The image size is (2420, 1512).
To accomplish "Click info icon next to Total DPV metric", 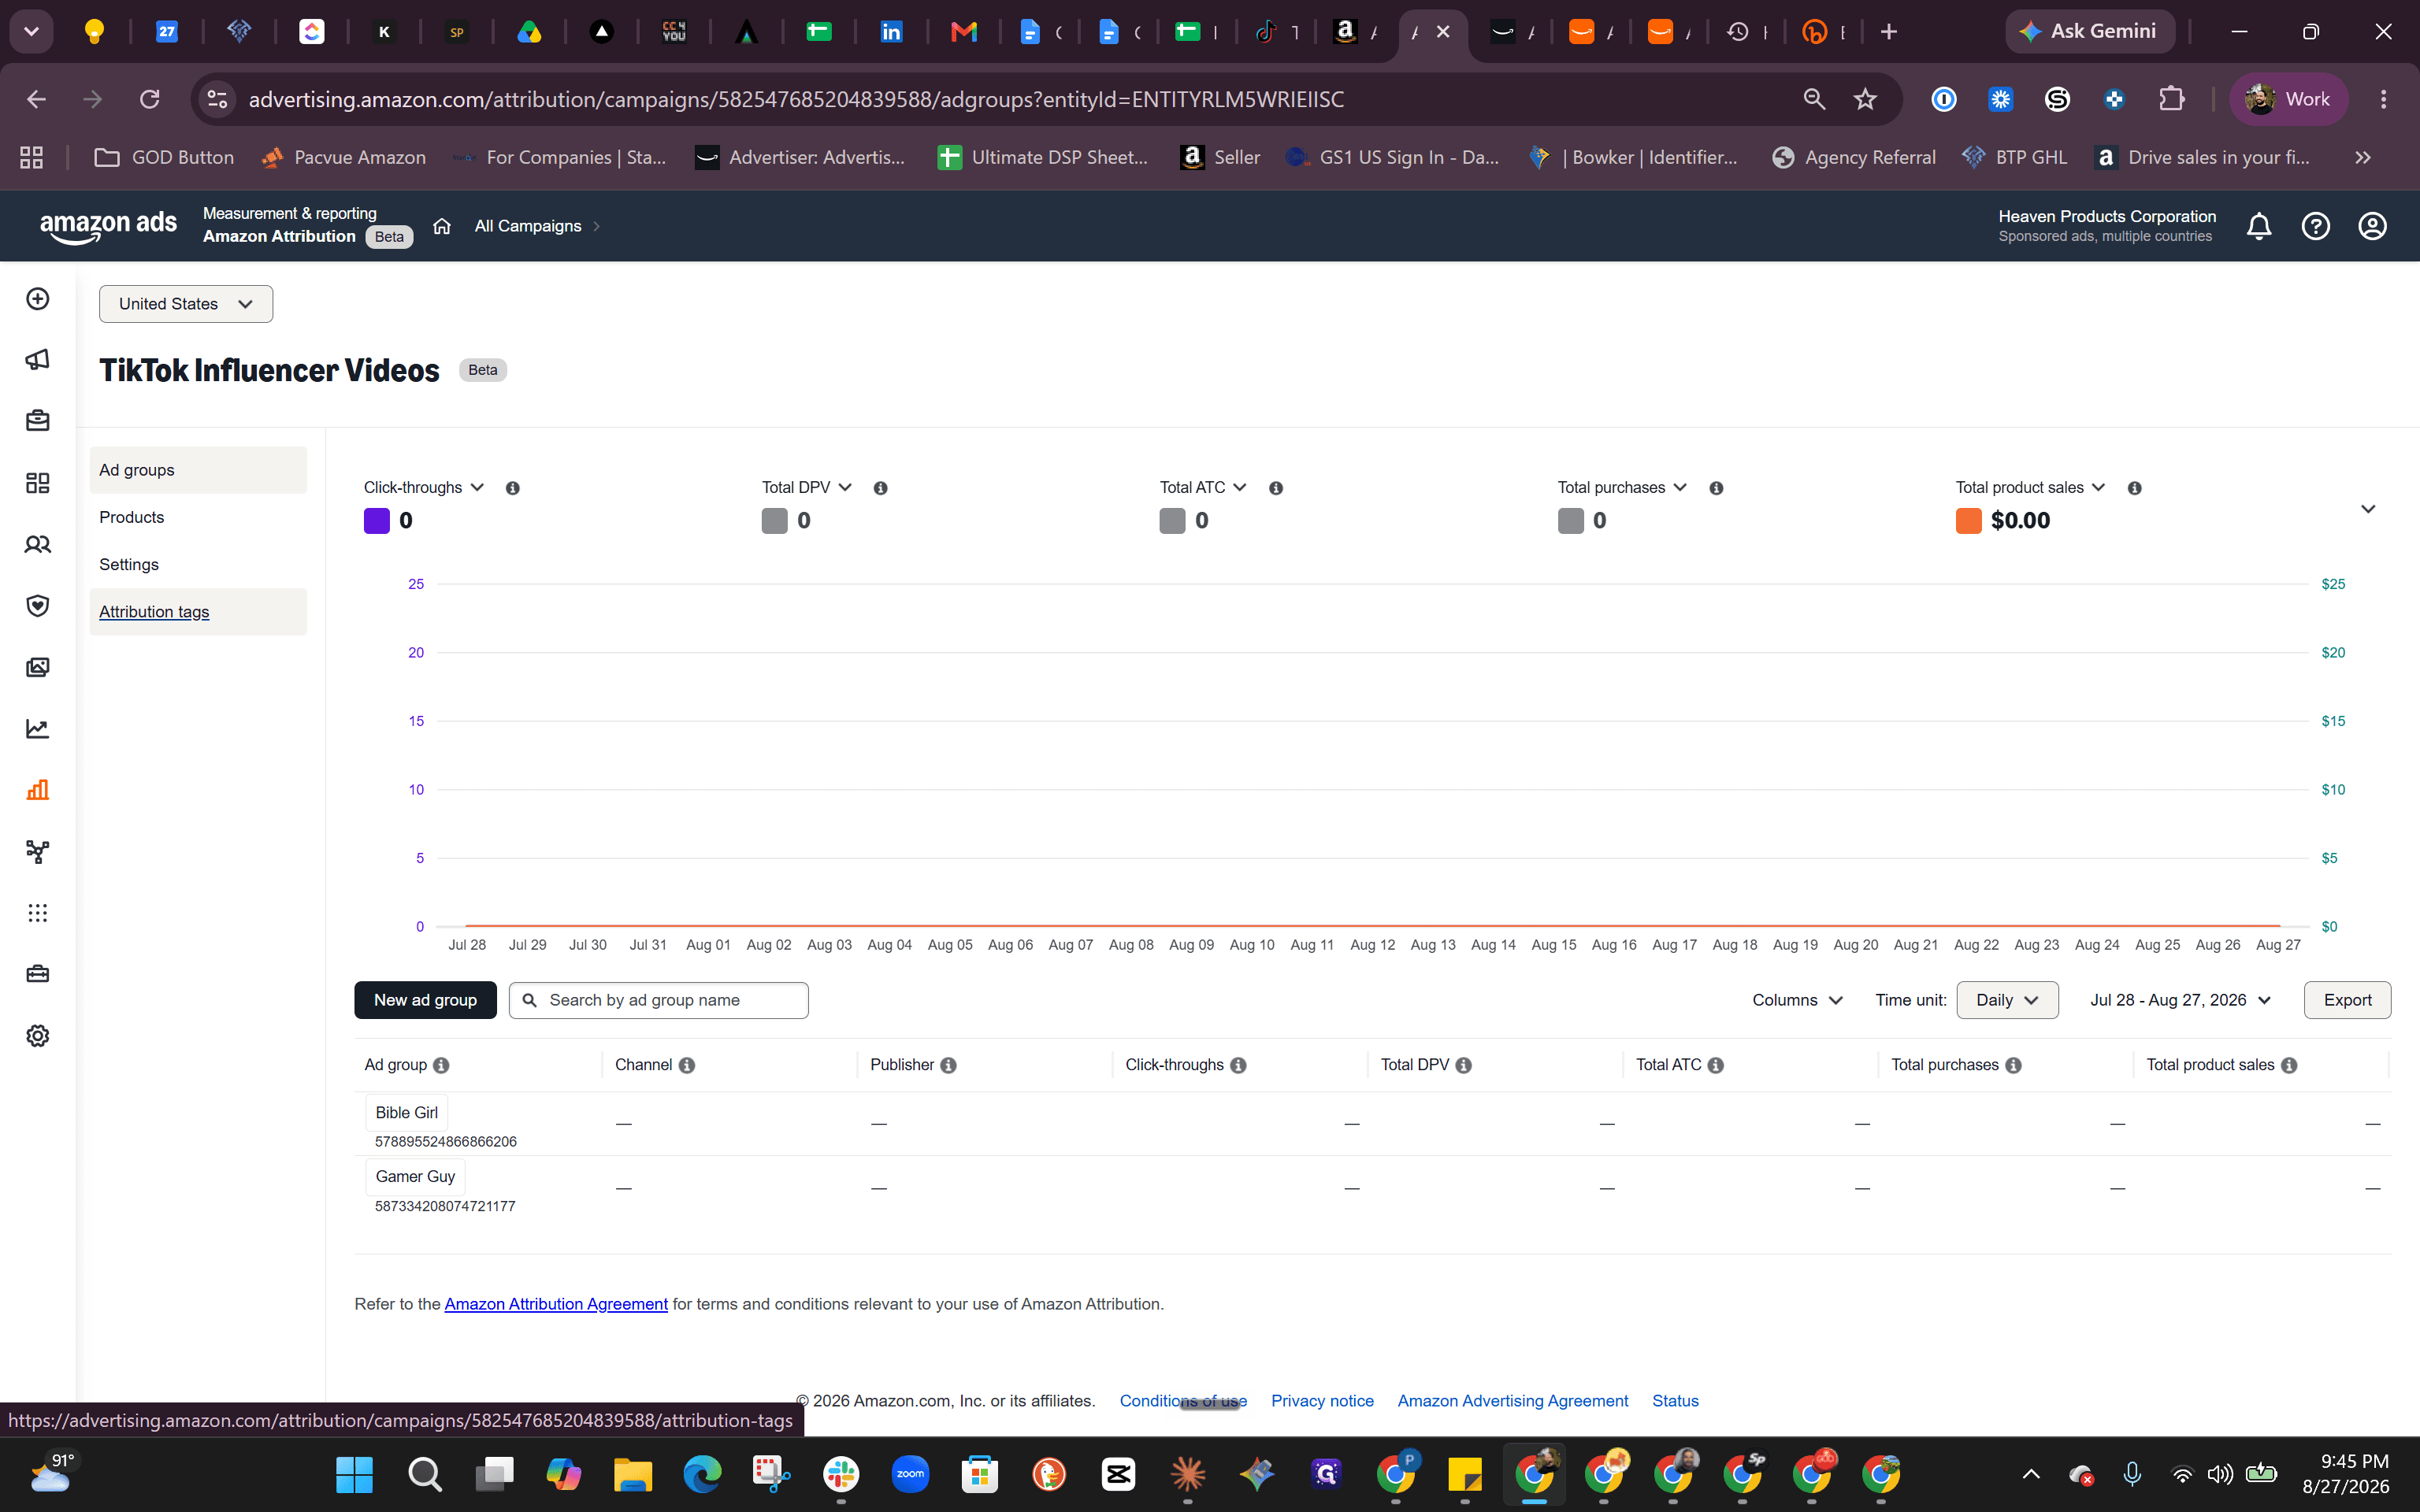I will [881, 488].
